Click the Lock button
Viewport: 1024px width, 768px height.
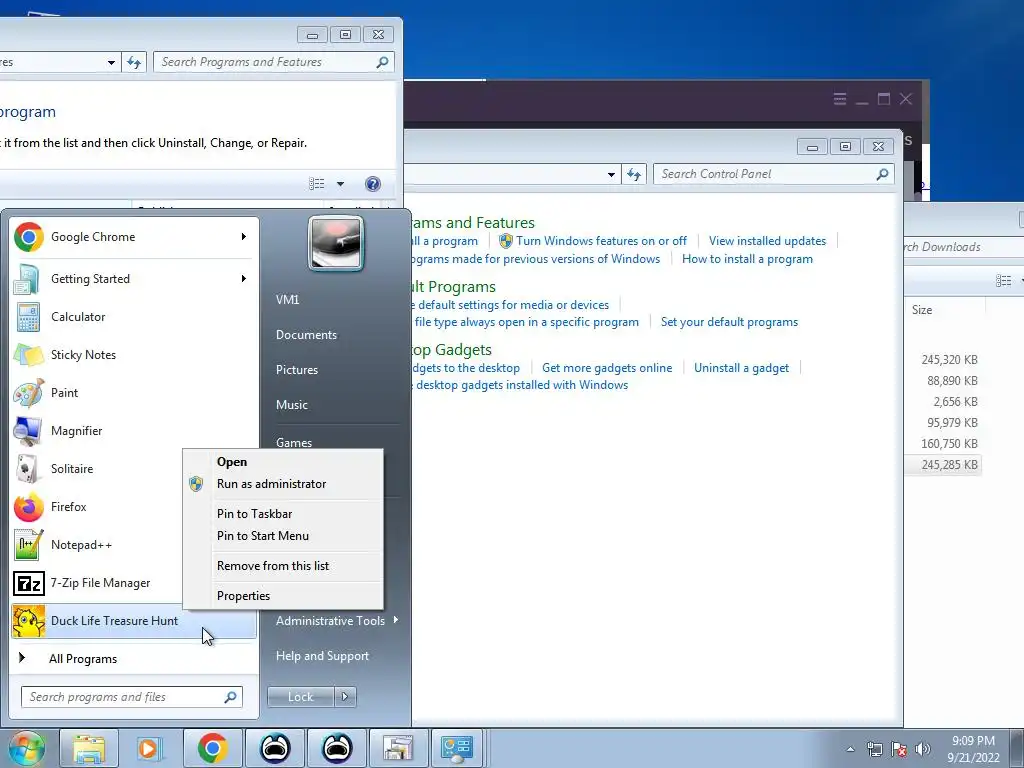[x=300, y=697]
